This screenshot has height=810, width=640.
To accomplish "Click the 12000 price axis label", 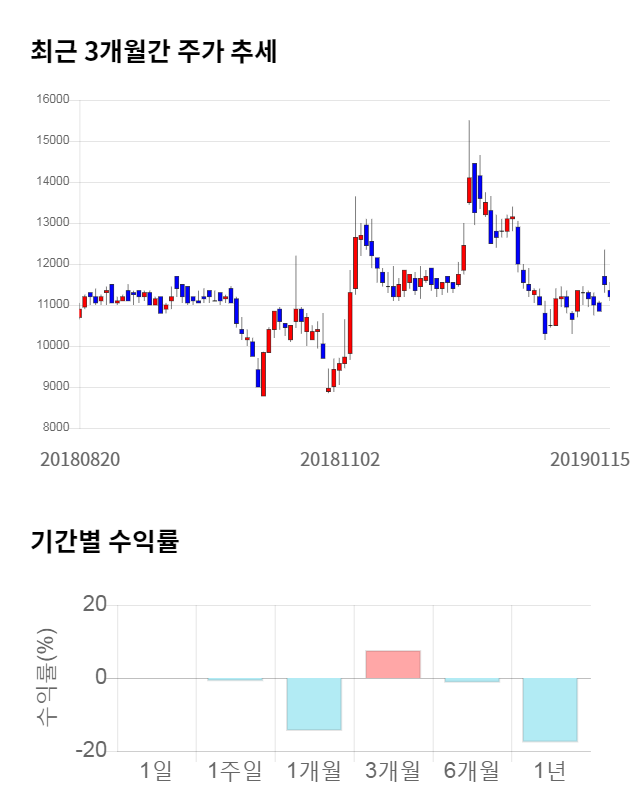I will click(x=52, y=264).
